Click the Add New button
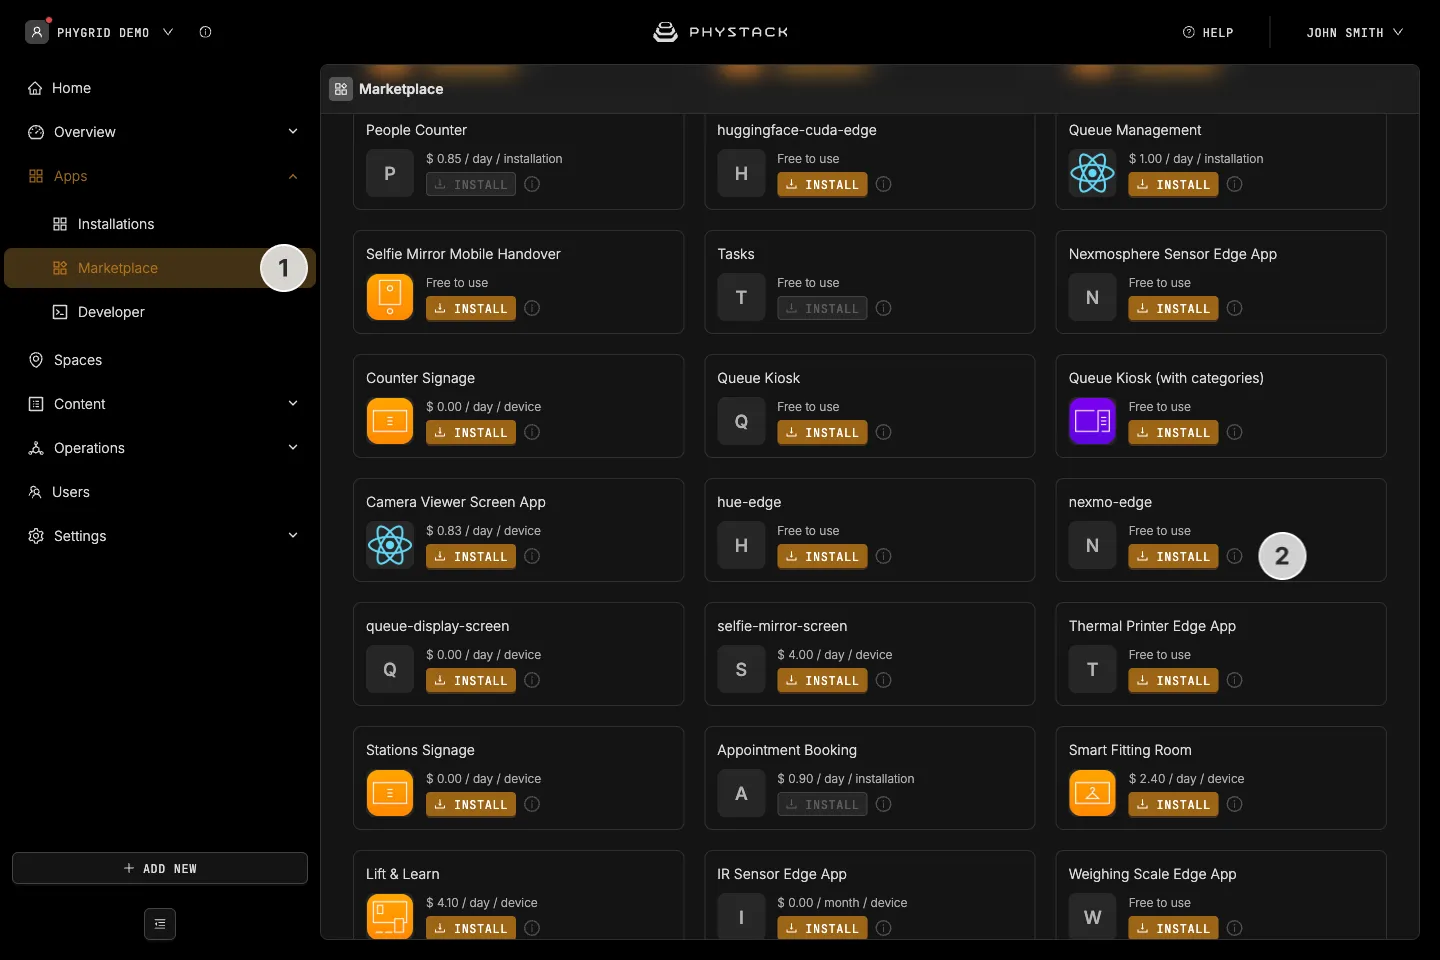The width and height of the screenshot is (1440, 960). [x=160, y=868]
